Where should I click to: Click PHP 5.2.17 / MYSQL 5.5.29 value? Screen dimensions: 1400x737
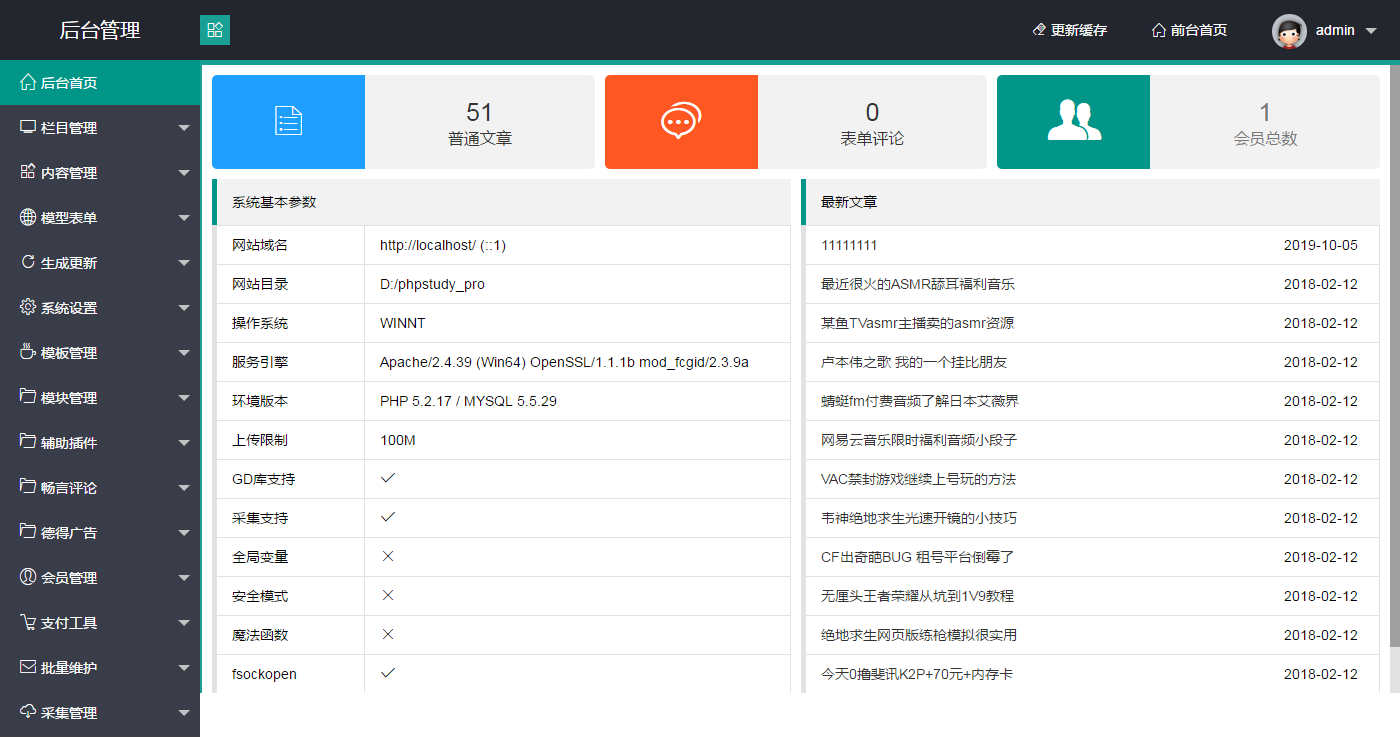tap(468, 401)
